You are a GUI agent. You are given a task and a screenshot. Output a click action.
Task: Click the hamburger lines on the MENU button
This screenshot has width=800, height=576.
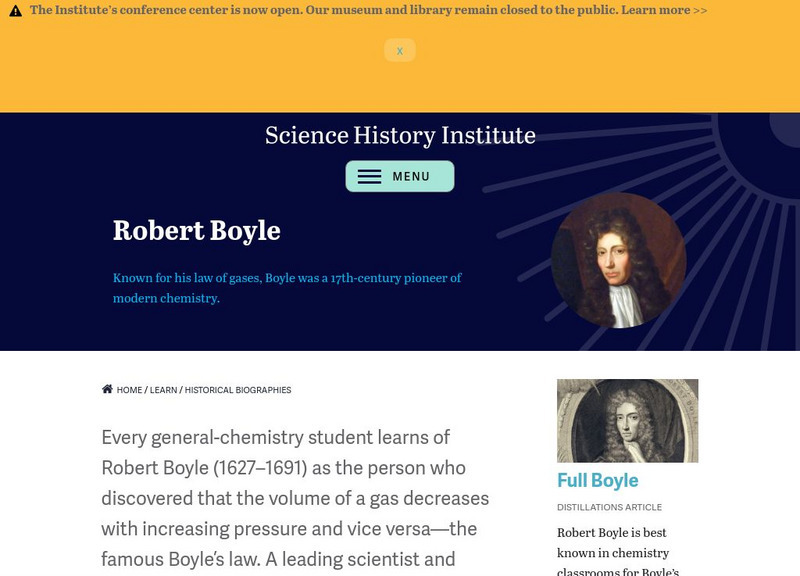coord(368,176)
